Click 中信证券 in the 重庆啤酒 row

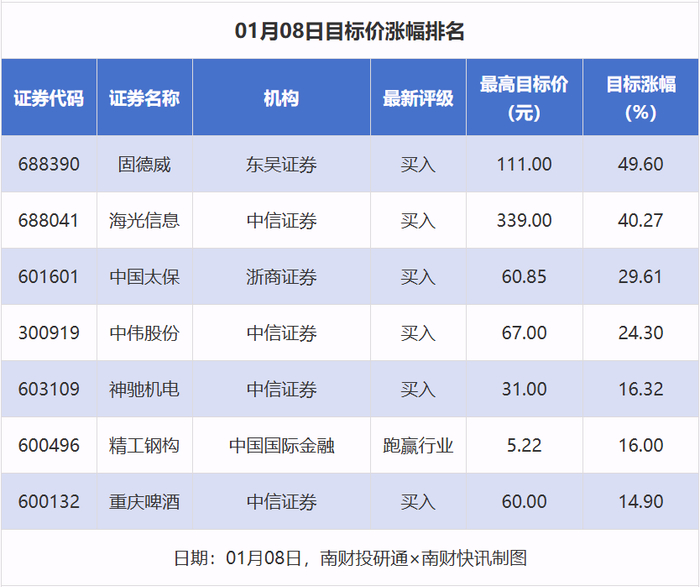click(281, 502)
